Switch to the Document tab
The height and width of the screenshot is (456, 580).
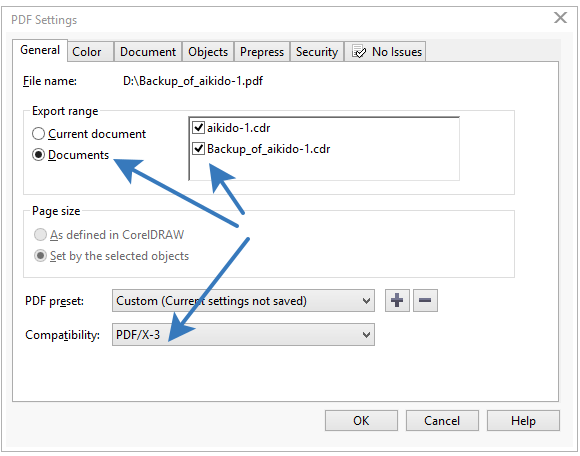point(148,51)
